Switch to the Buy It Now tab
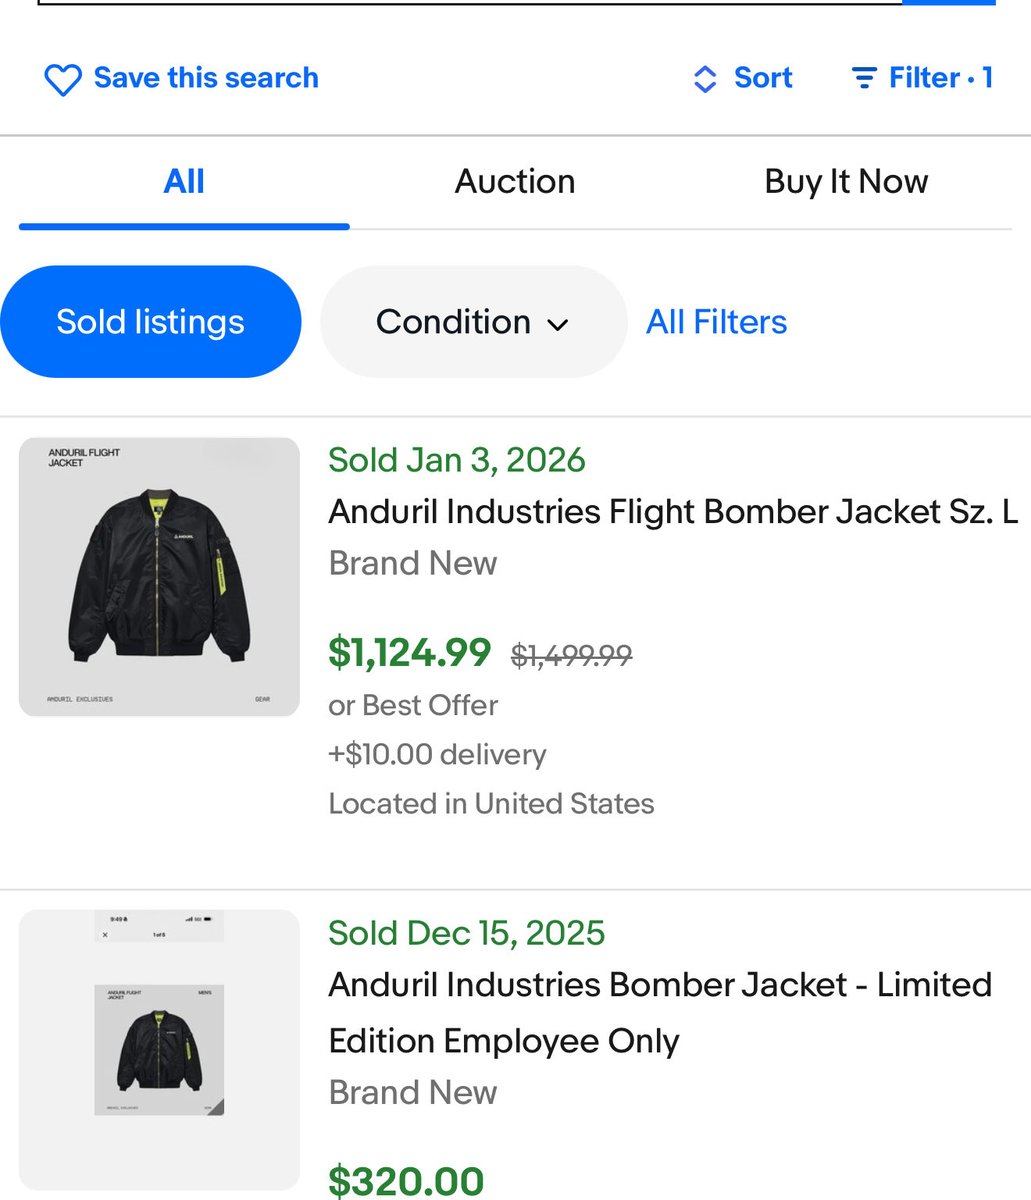 click(x=846, y=182)
